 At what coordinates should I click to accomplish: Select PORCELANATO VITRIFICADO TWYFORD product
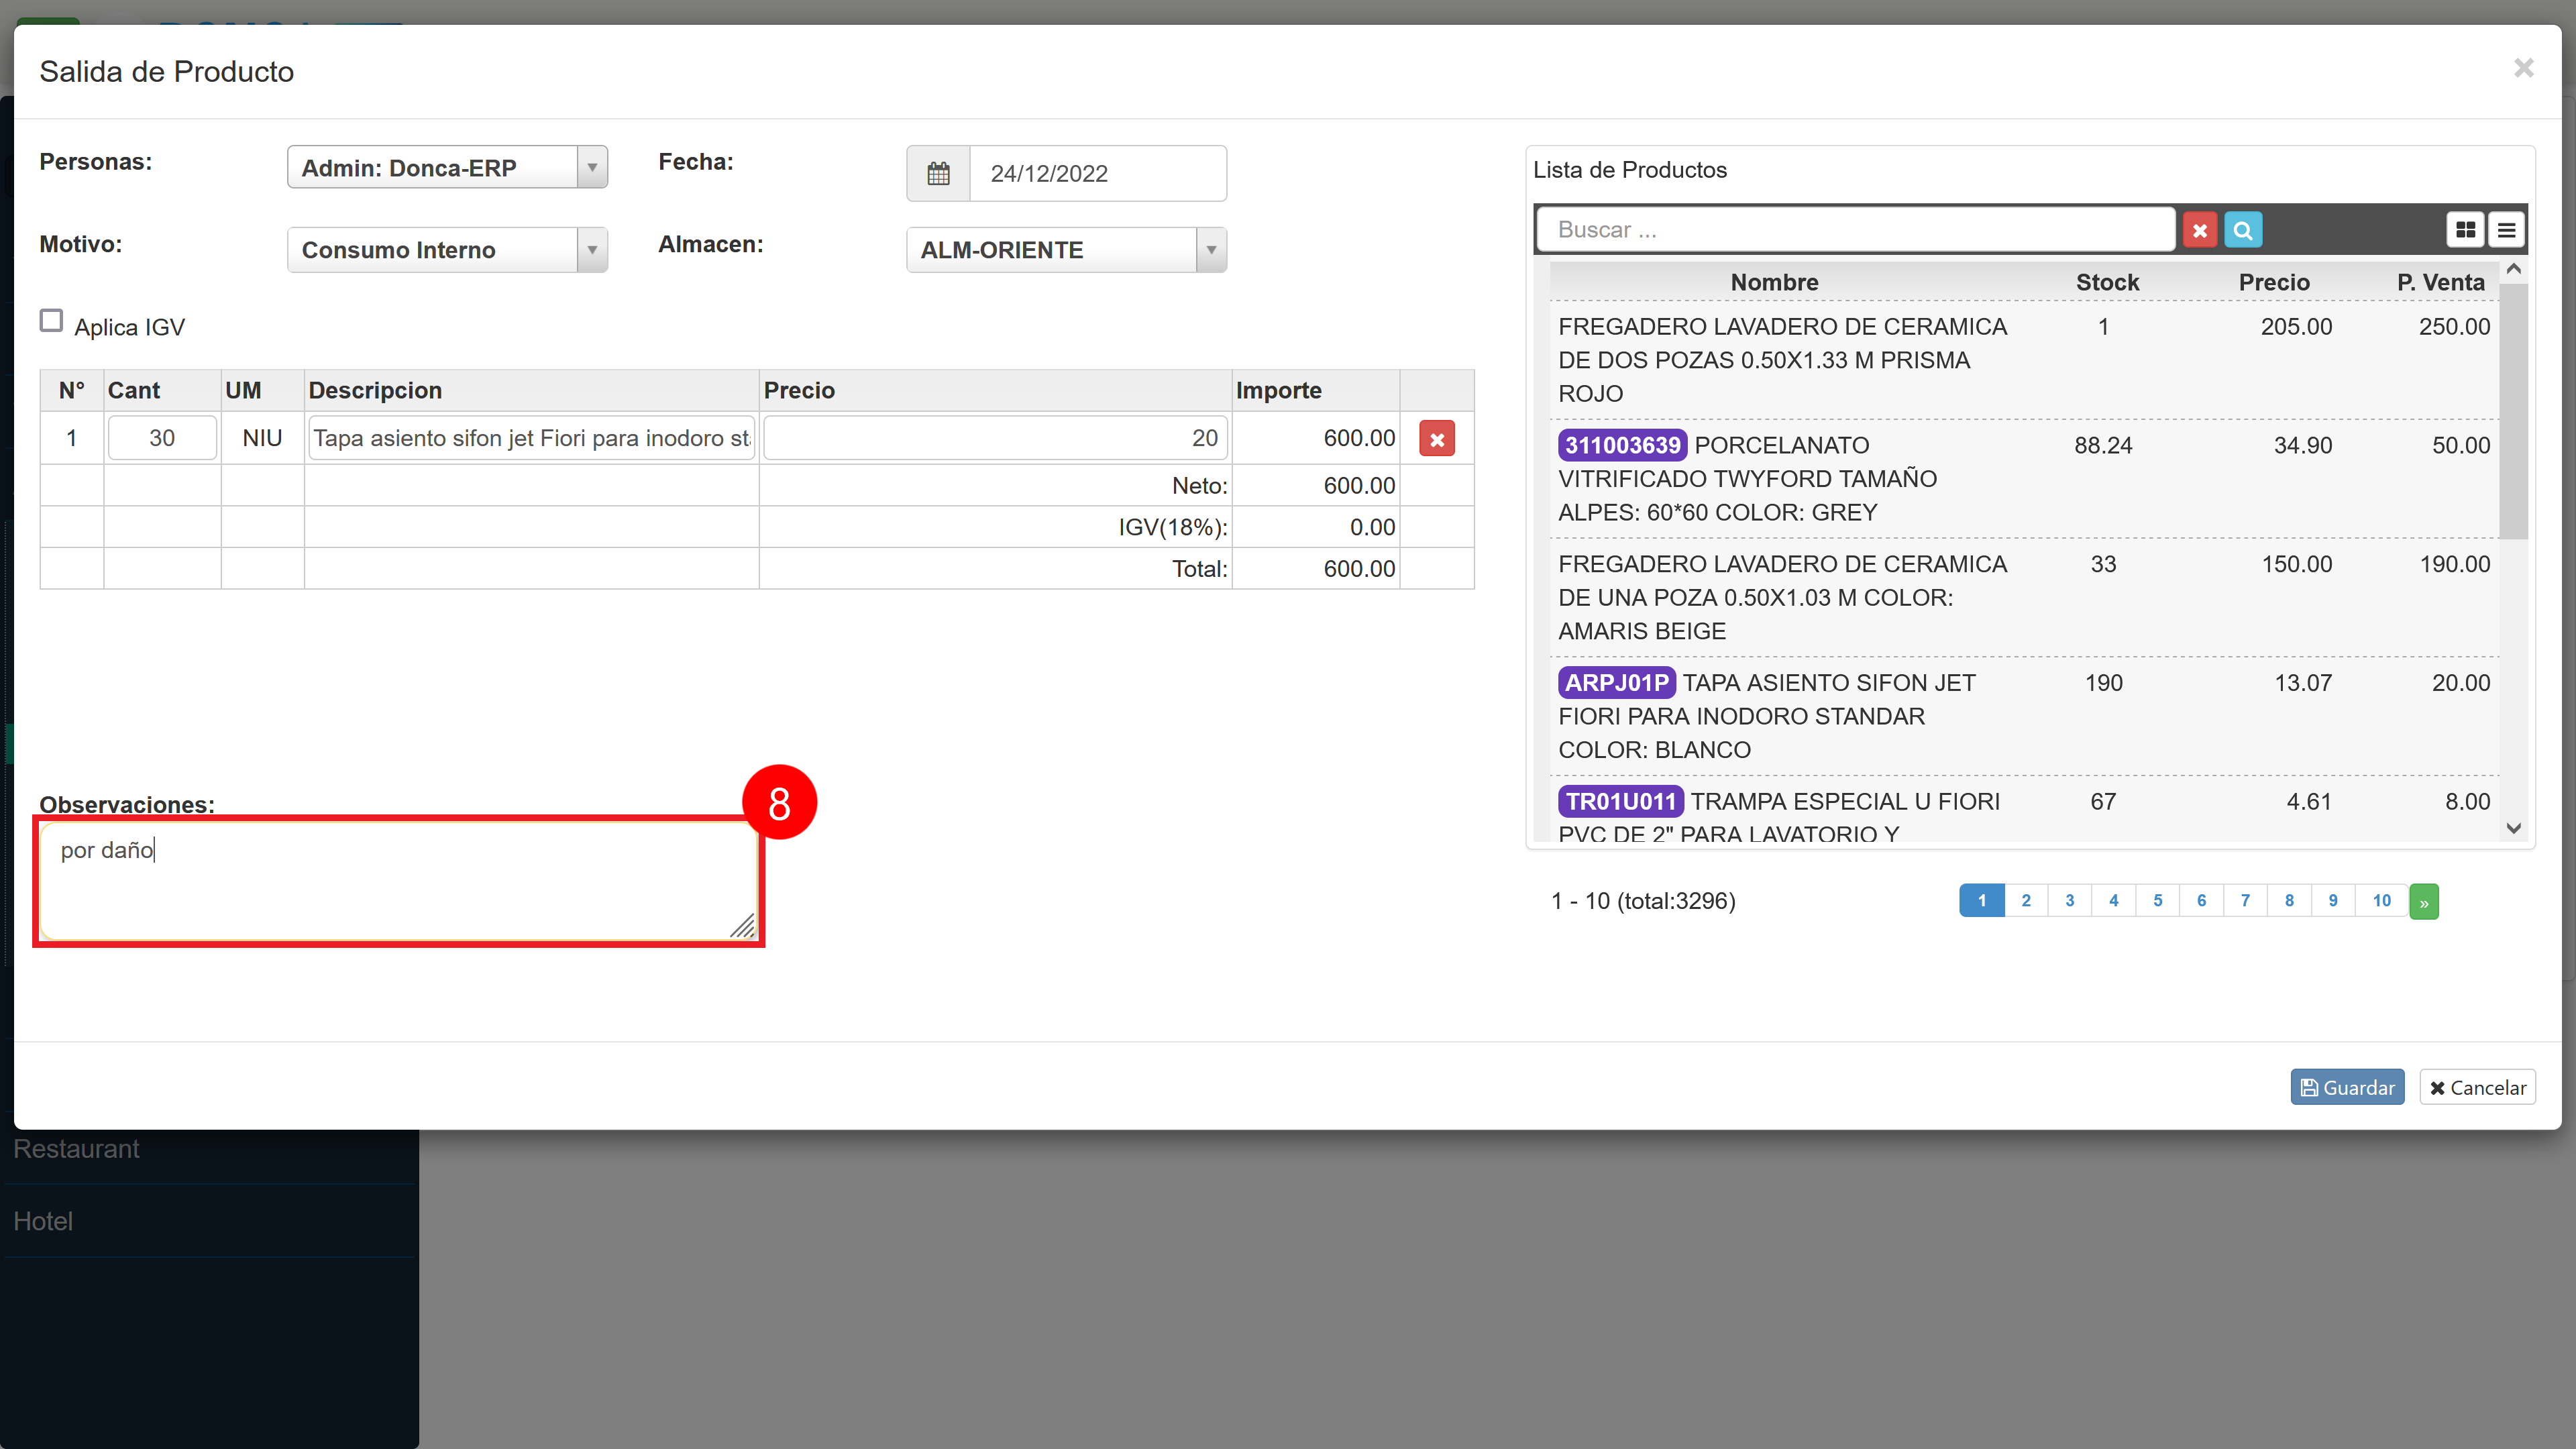(2023, 479)
